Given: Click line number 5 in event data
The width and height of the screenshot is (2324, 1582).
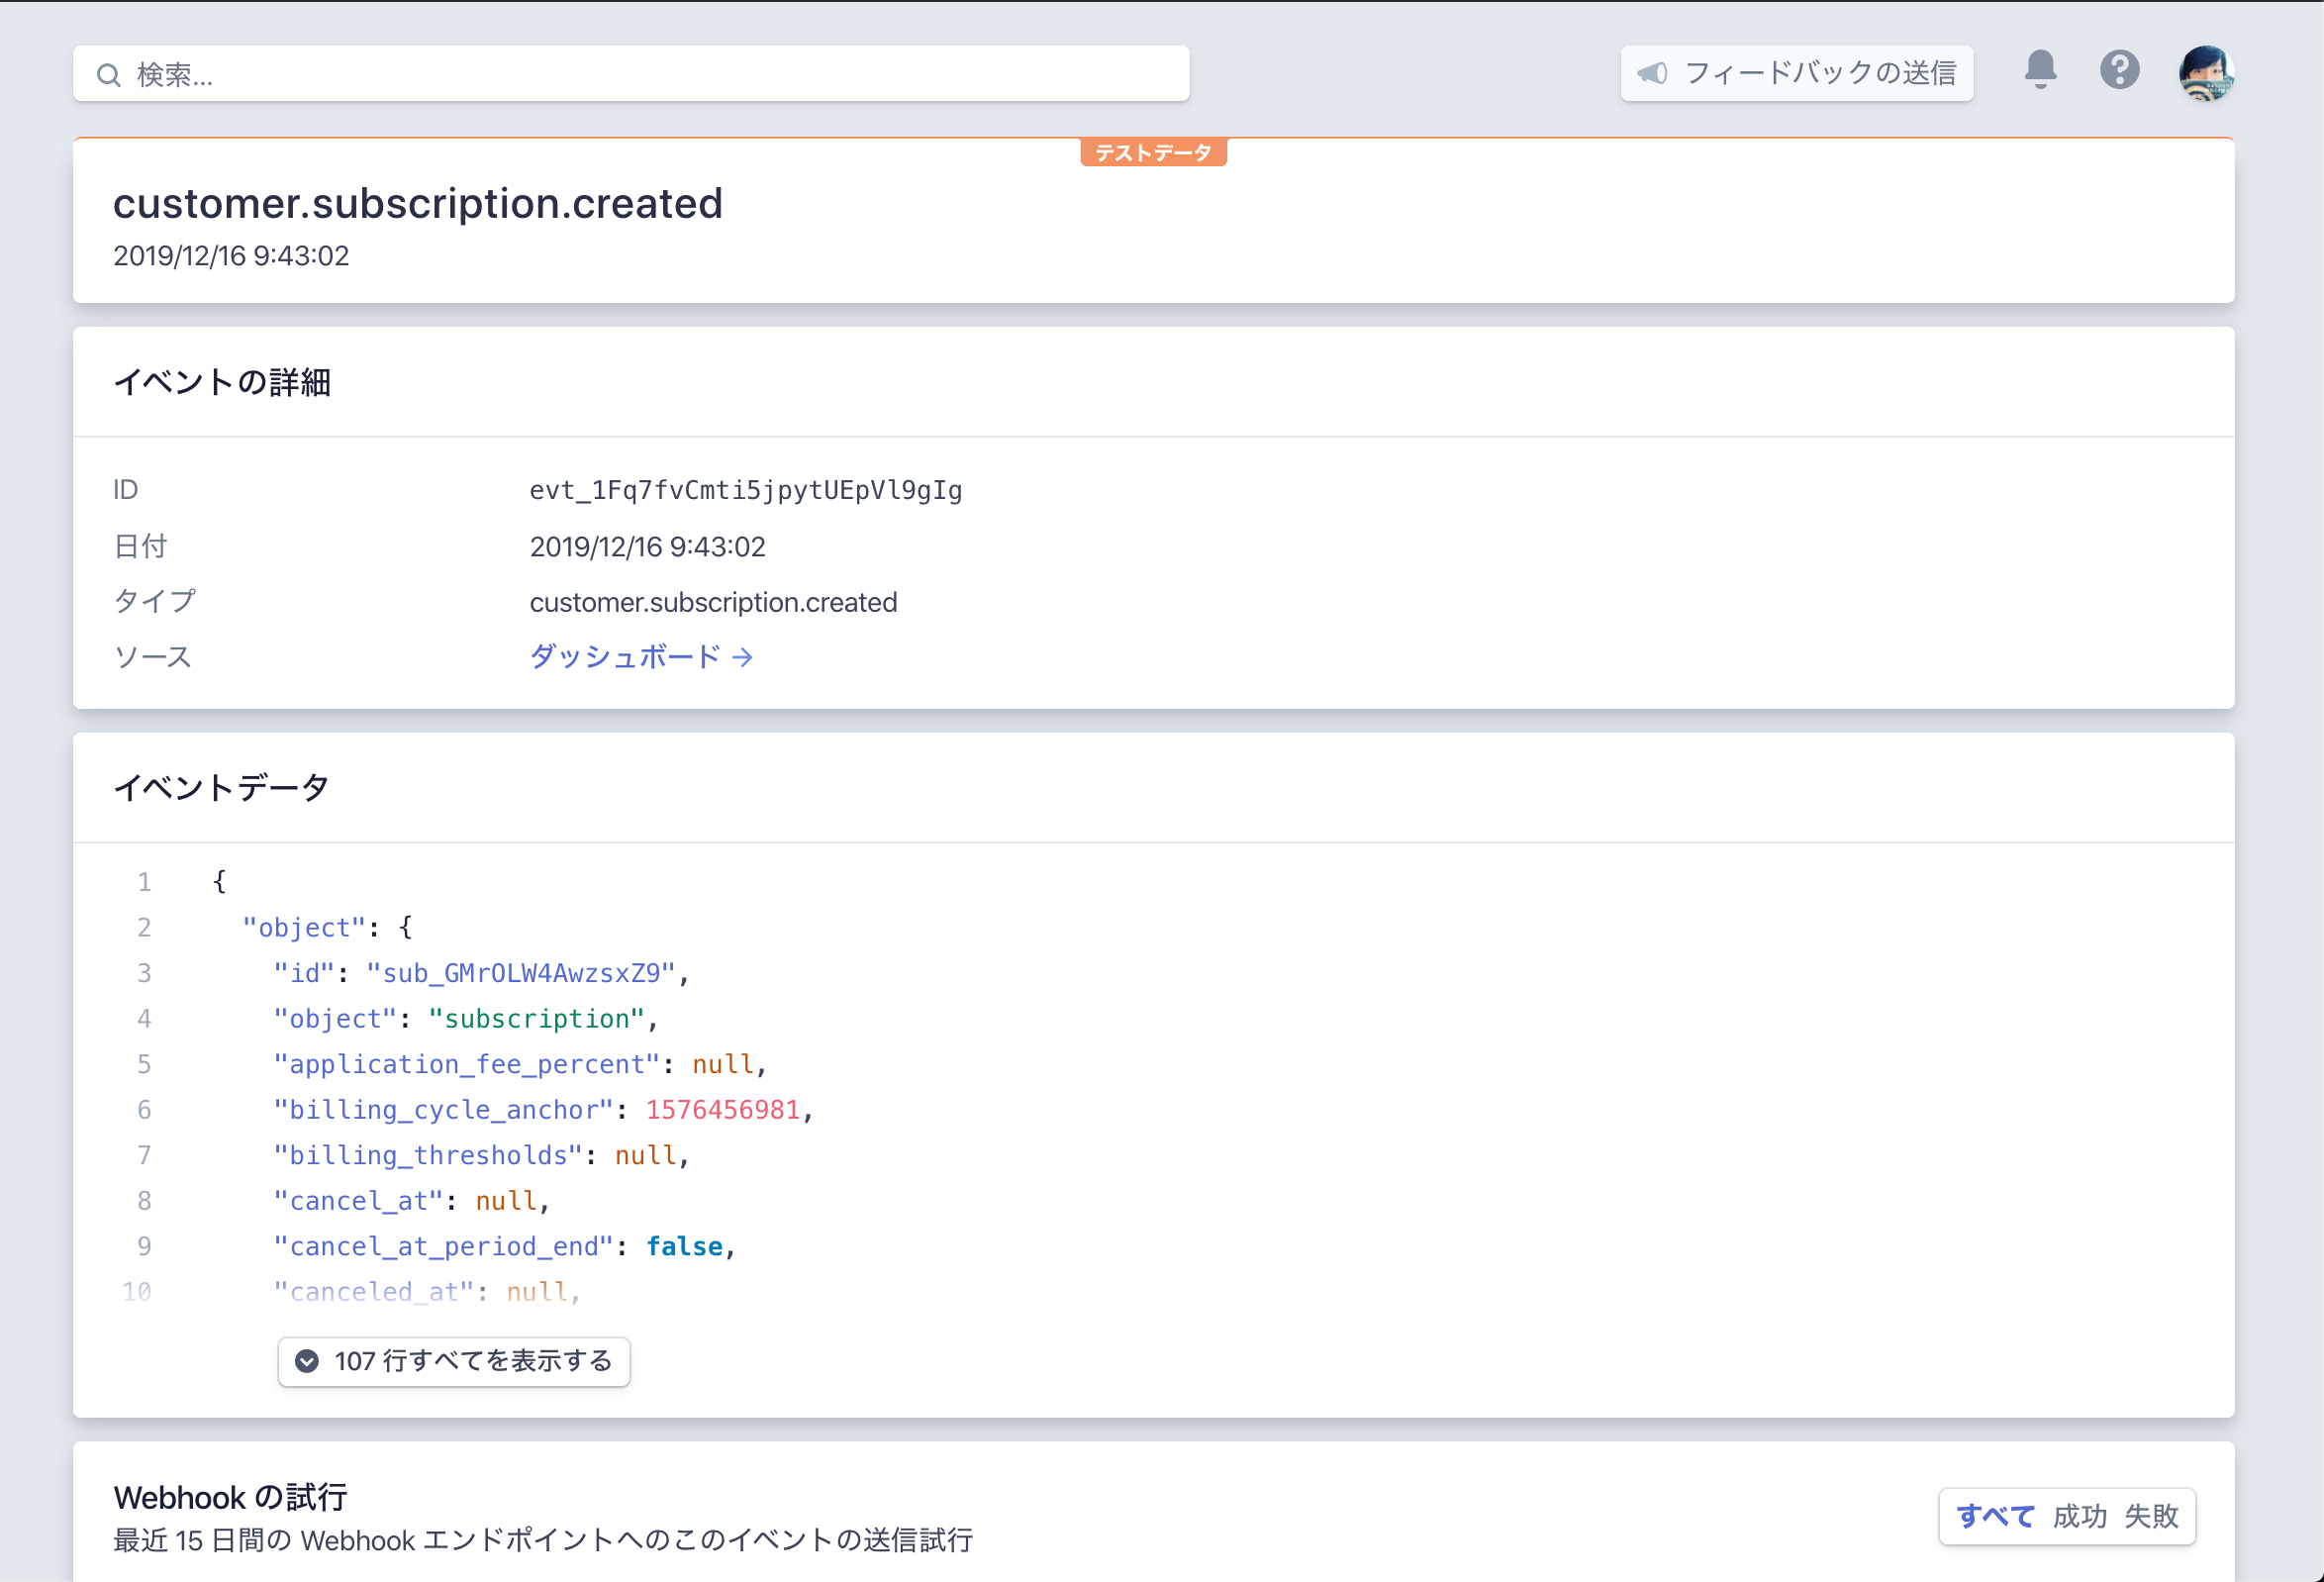Looking at the screenshot, I should pos(145,1064).
